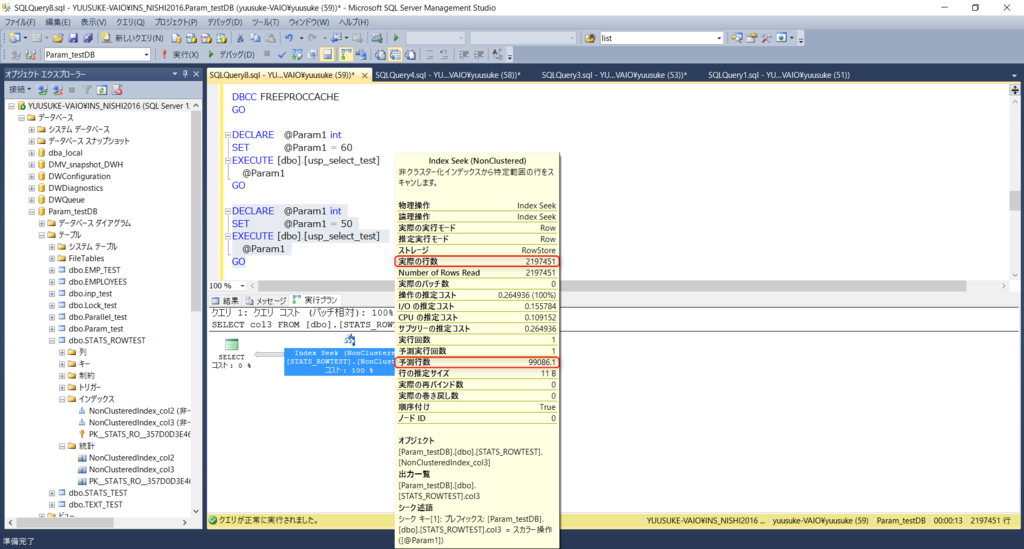Open the Param_testDB database dropdown
1024x549 pixels.
[x=146, y=55]
